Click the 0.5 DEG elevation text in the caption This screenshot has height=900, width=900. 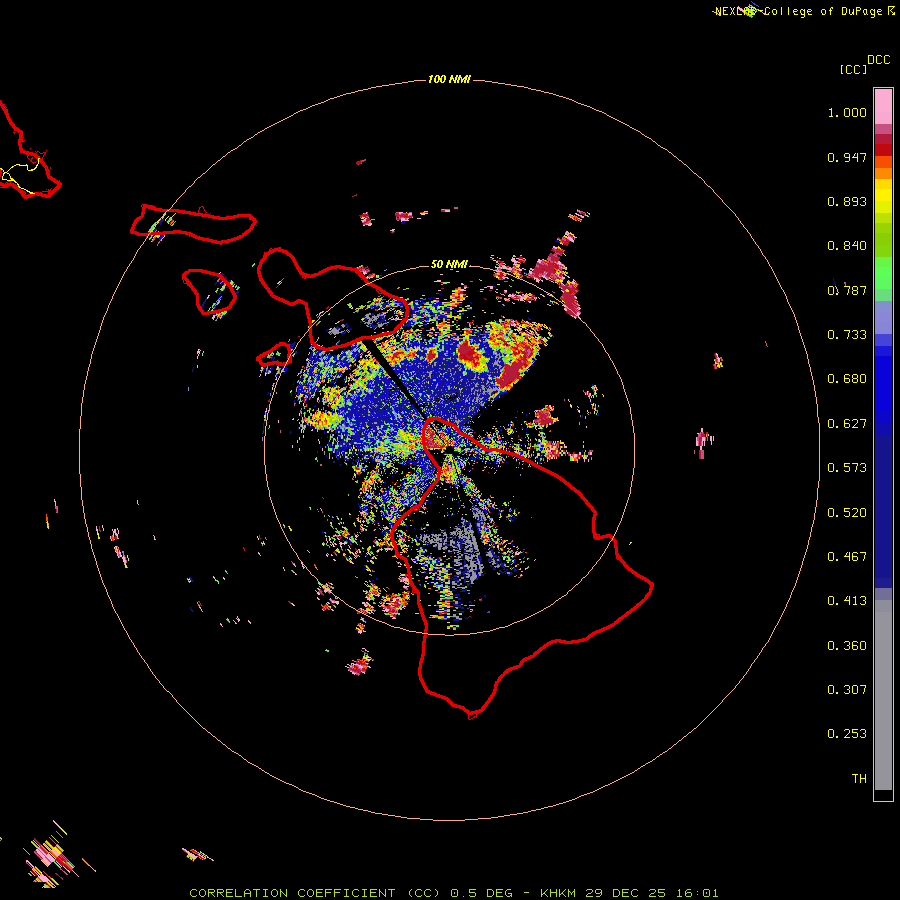481,893
